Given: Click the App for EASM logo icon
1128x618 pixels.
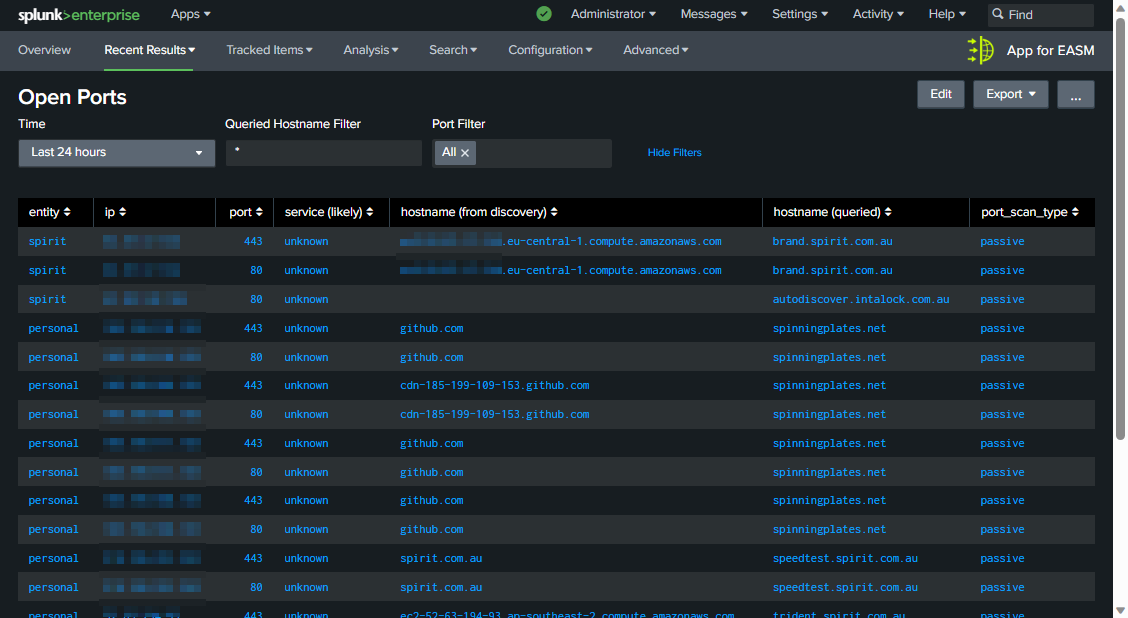Looking at the screenshot, I should click(x=981, y=50).
